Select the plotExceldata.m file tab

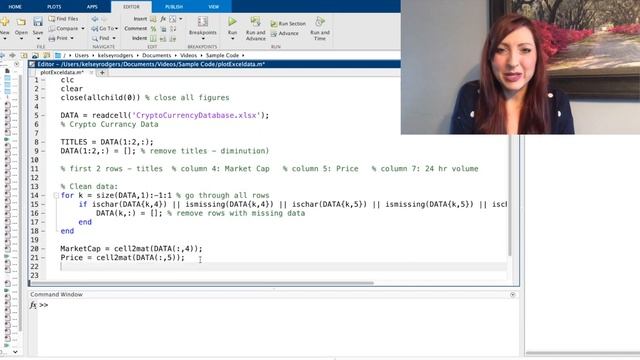pyautogui.click(x=62, y=72)
